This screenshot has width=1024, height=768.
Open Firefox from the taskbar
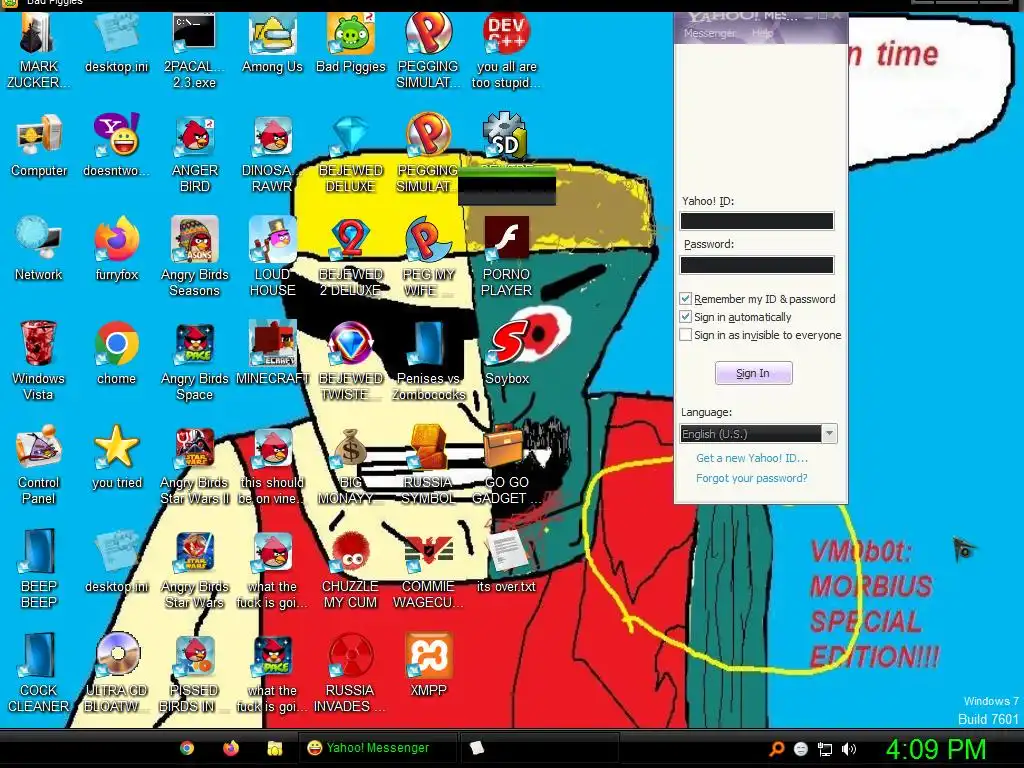(x=231, y=748)
